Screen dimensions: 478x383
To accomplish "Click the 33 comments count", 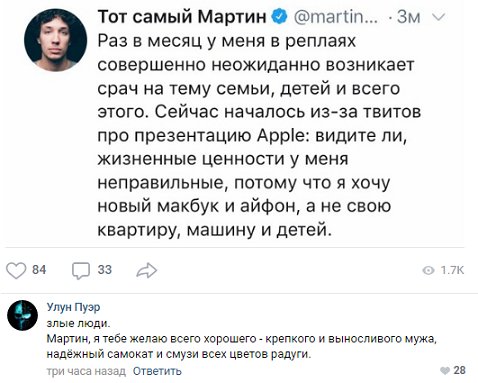I will coord(105,270).
